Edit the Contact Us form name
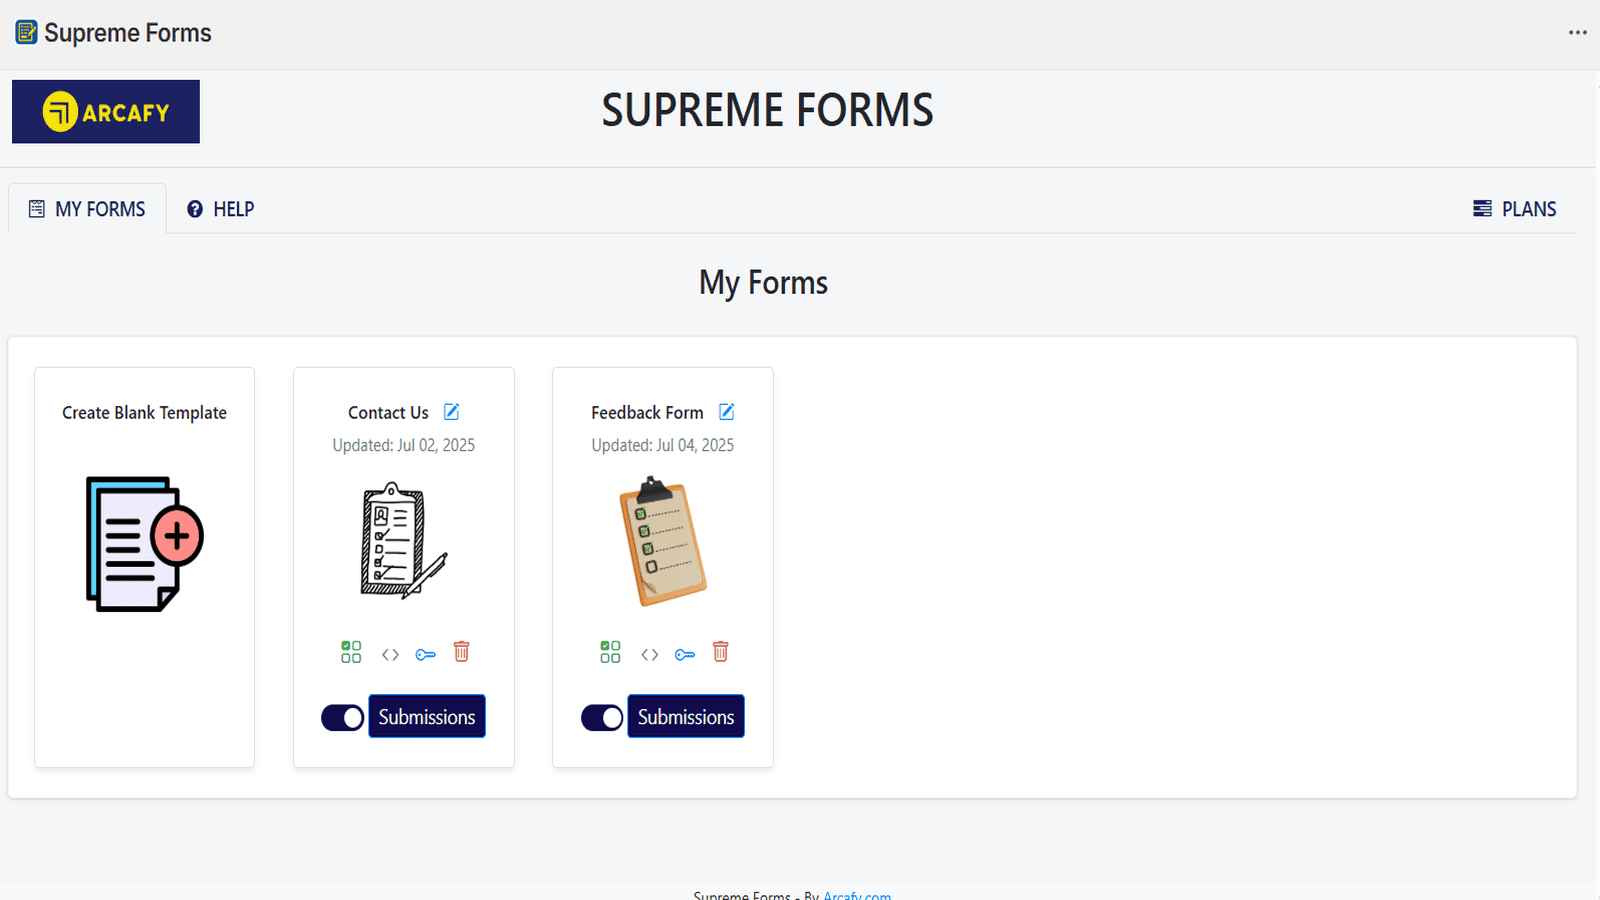The image size is (1600, 900). point(452,411)
